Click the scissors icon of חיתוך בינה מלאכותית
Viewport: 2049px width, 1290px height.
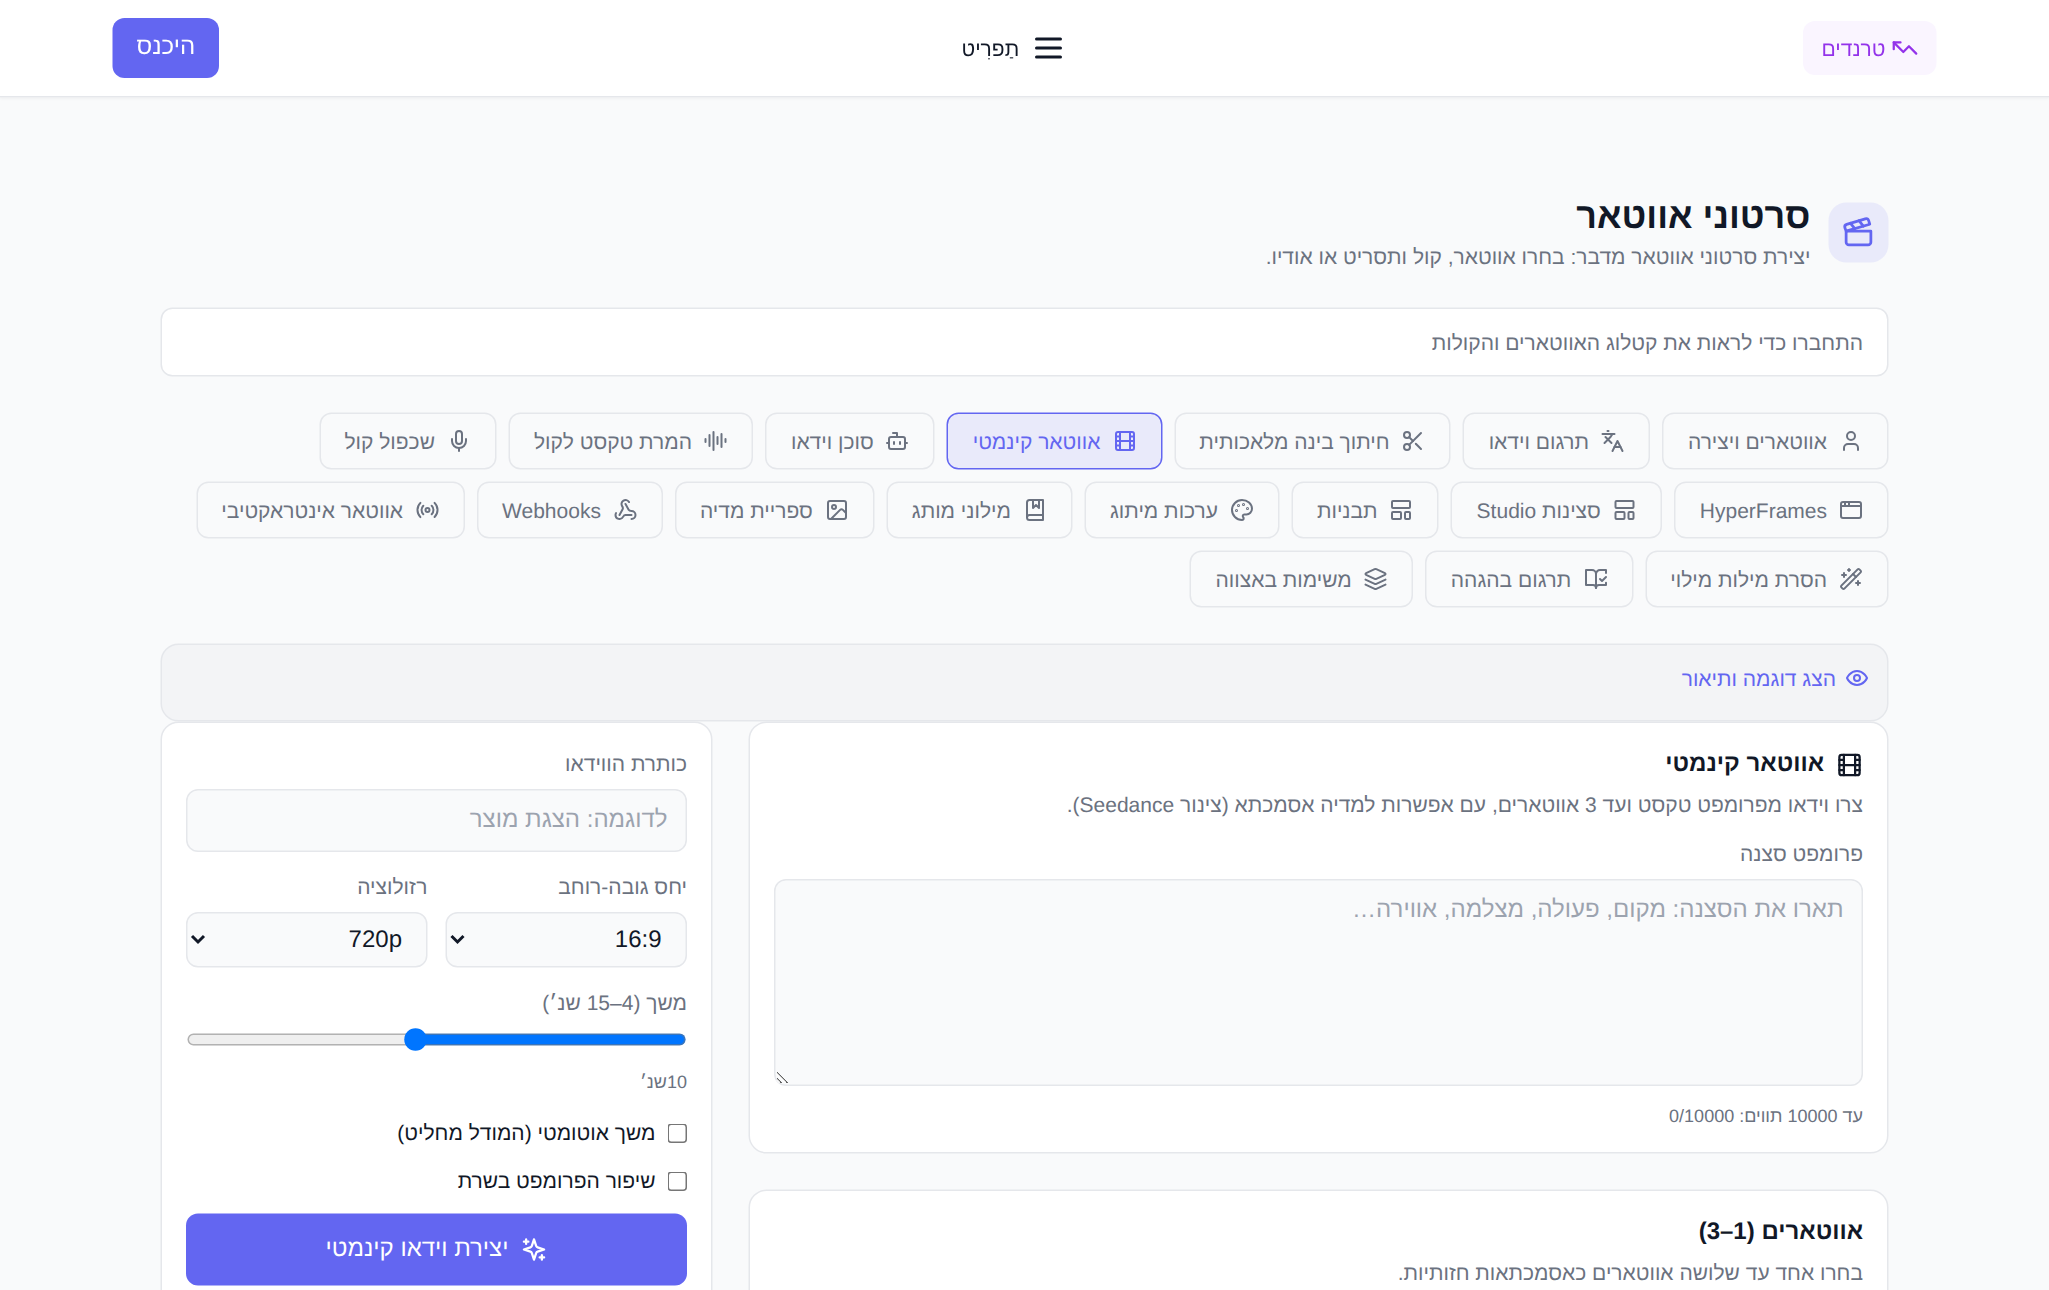tap(1412, 441)
